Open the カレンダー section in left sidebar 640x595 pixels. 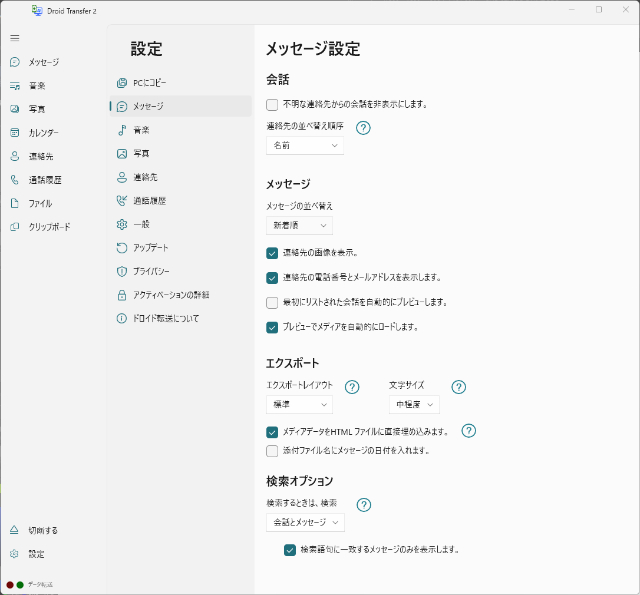[x=43, y=133]
